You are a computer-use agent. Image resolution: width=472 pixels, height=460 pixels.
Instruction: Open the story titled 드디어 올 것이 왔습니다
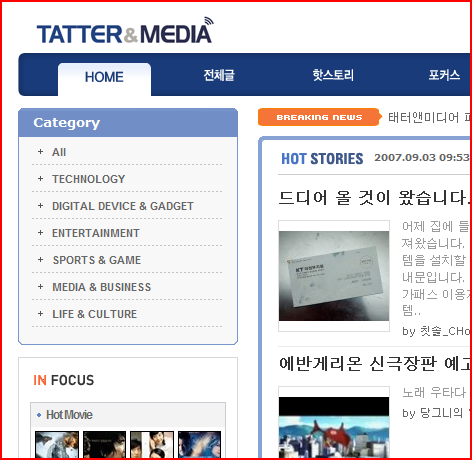click(374, 198)
